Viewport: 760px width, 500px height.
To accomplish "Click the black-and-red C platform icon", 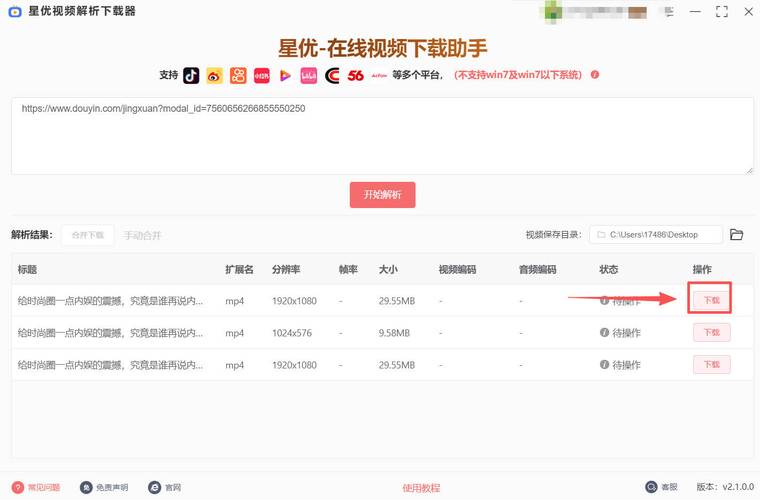I will pos(332,76).
